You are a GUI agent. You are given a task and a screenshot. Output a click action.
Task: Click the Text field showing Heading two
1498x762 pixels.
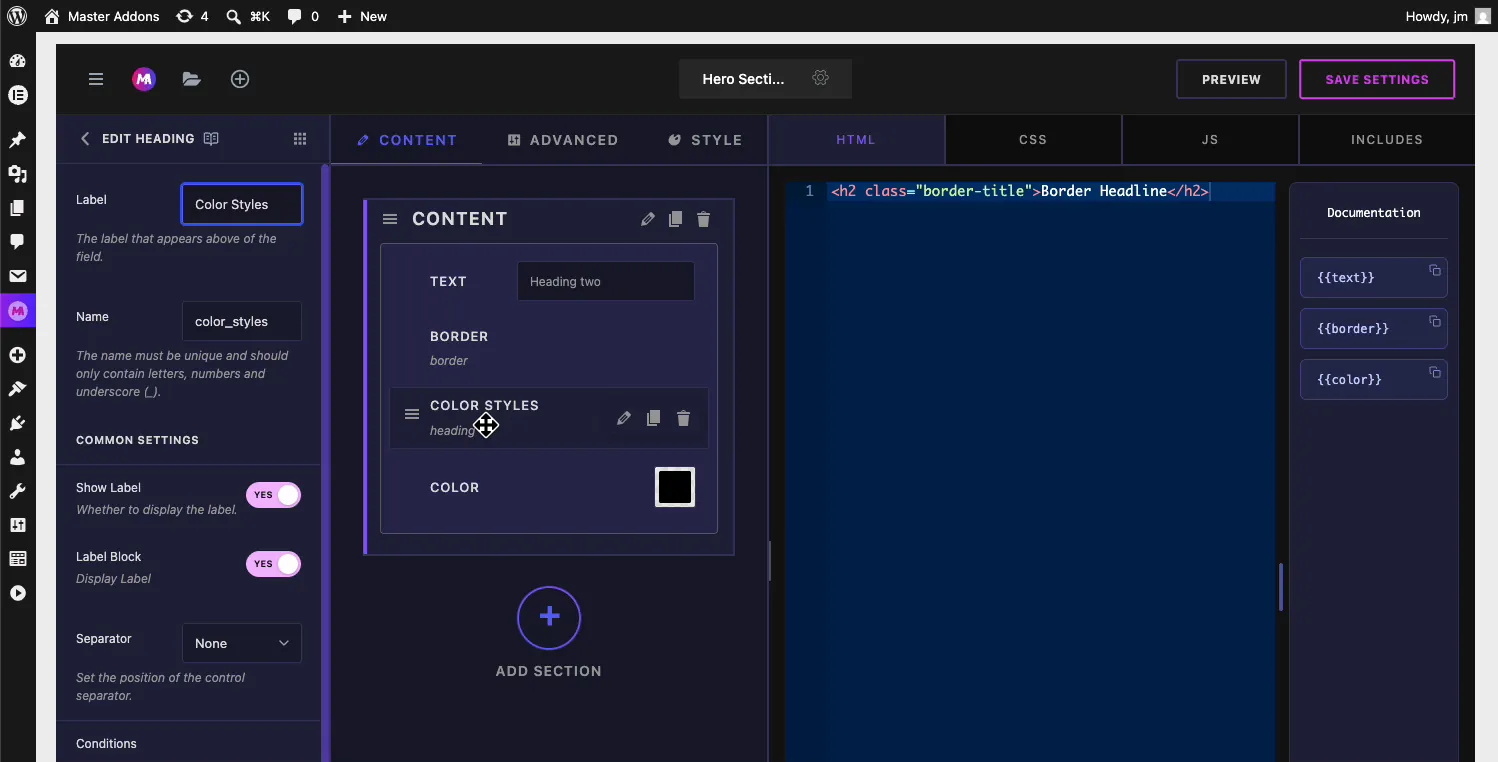[x=606, y=281]
